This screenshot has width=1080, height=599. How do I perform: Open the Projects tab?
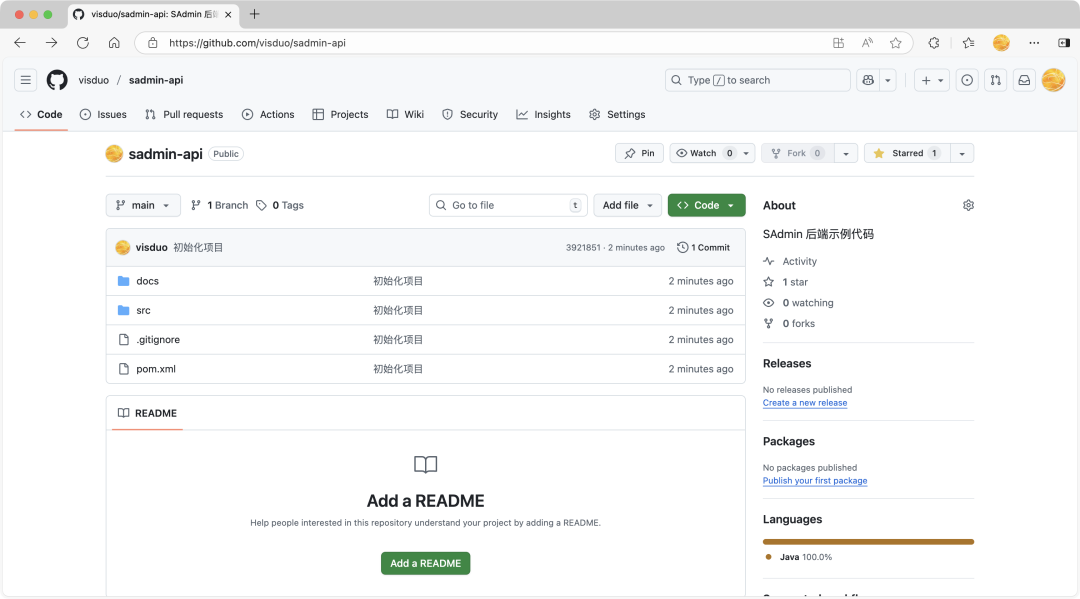tap(340, 114)
